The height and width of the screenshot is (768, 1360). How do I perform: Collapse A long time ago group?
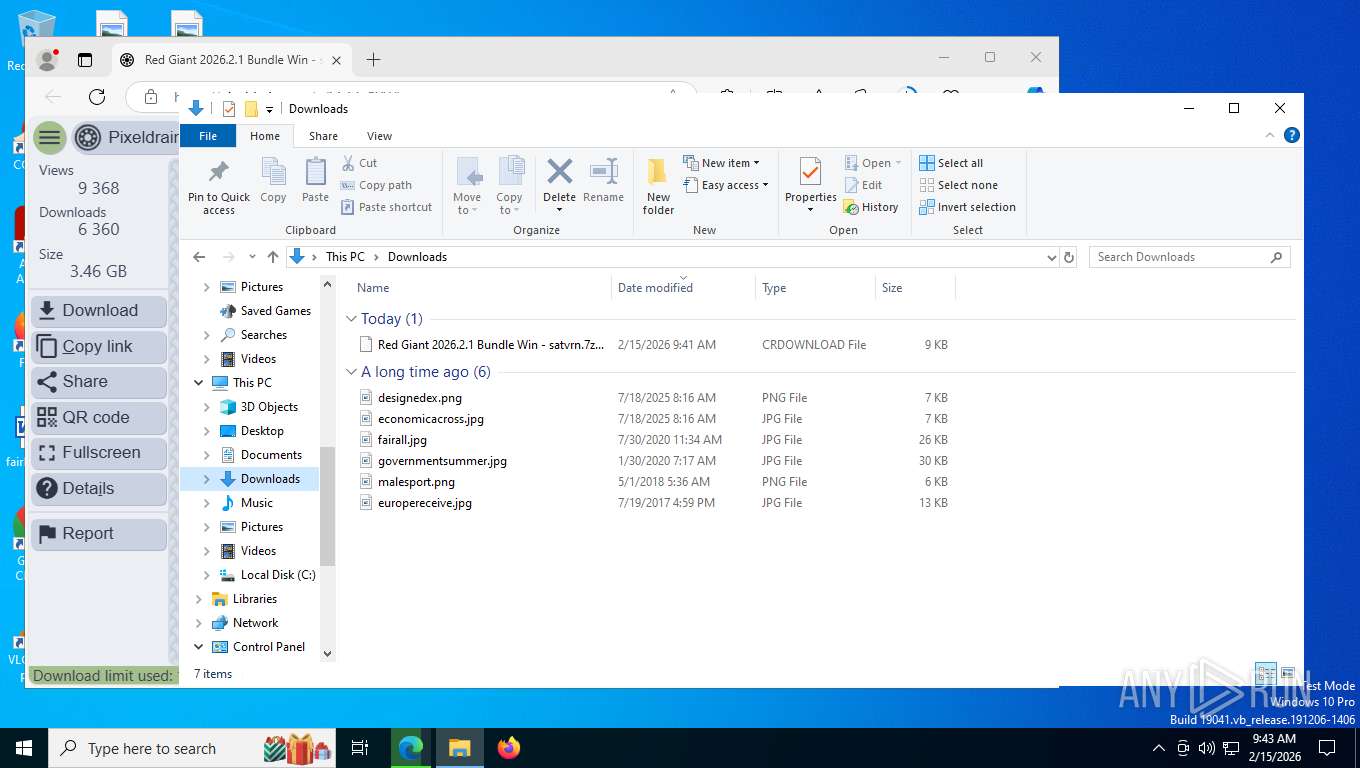coord(351,372)
